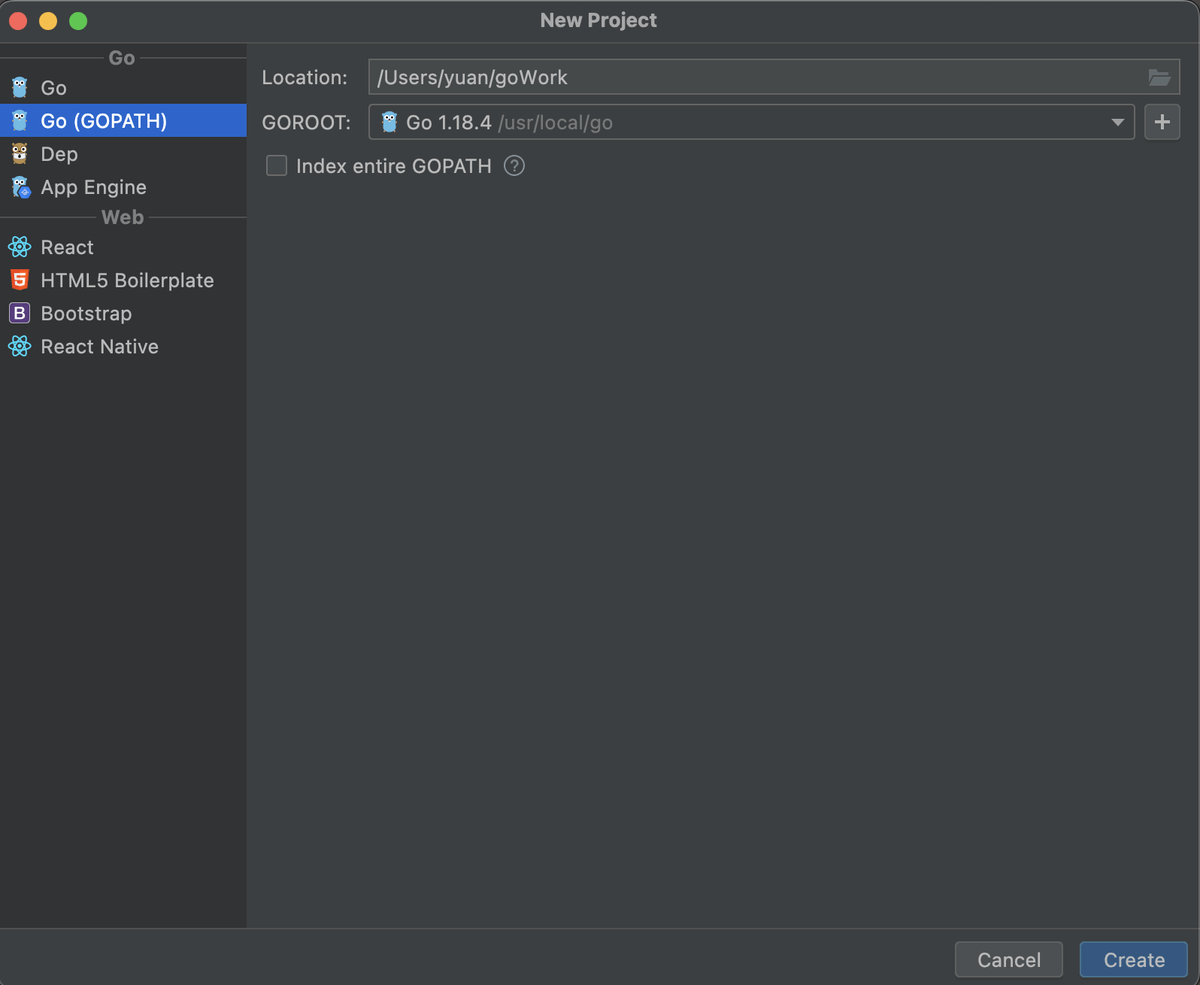
Task: Open the GOROOT dropdown arrow
Action: [x=1118, y=122]
